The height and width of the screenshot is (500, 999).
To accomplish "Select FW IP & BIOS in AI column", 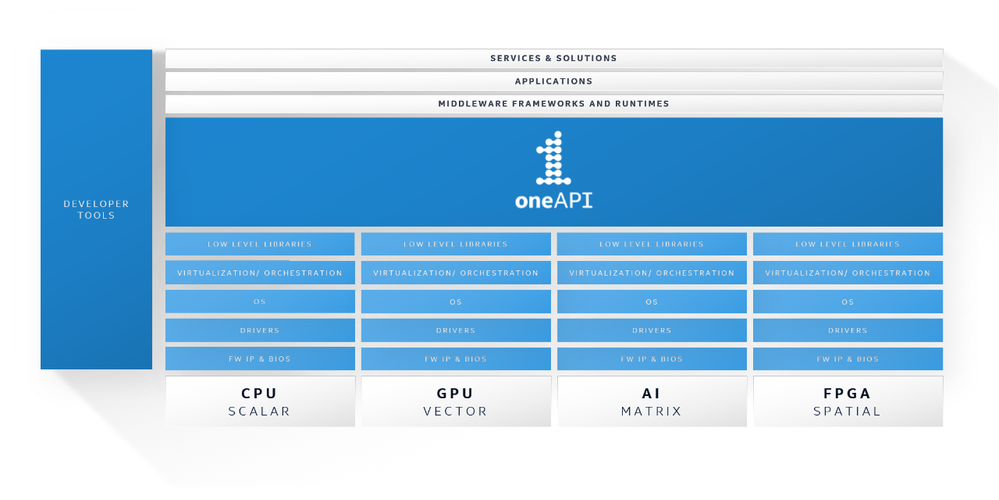I will pos(652,359).
